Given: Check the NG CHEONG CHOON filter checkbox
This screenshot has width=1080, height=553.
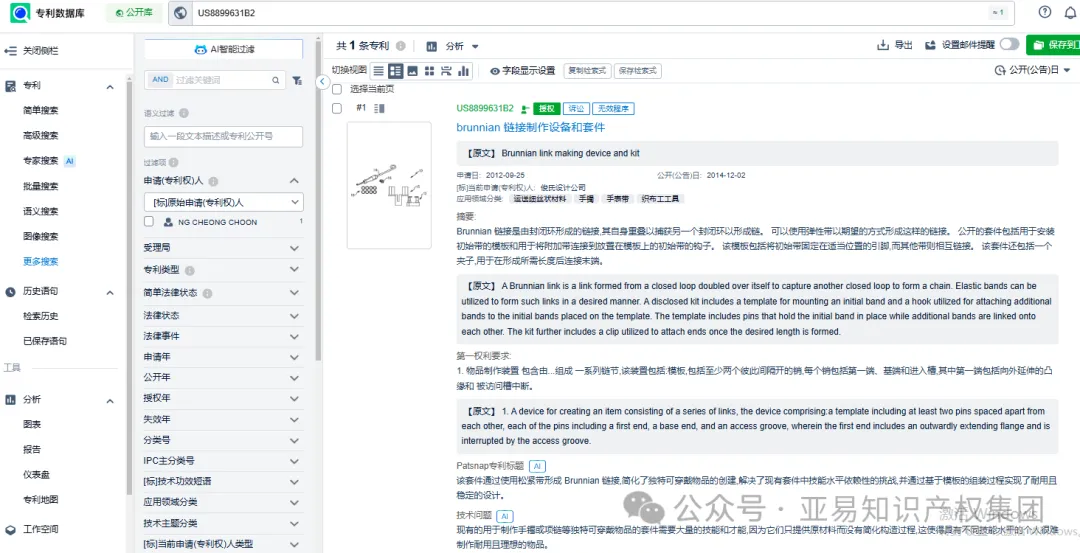Looking at the screenshot, I should [x=149, y=222].
